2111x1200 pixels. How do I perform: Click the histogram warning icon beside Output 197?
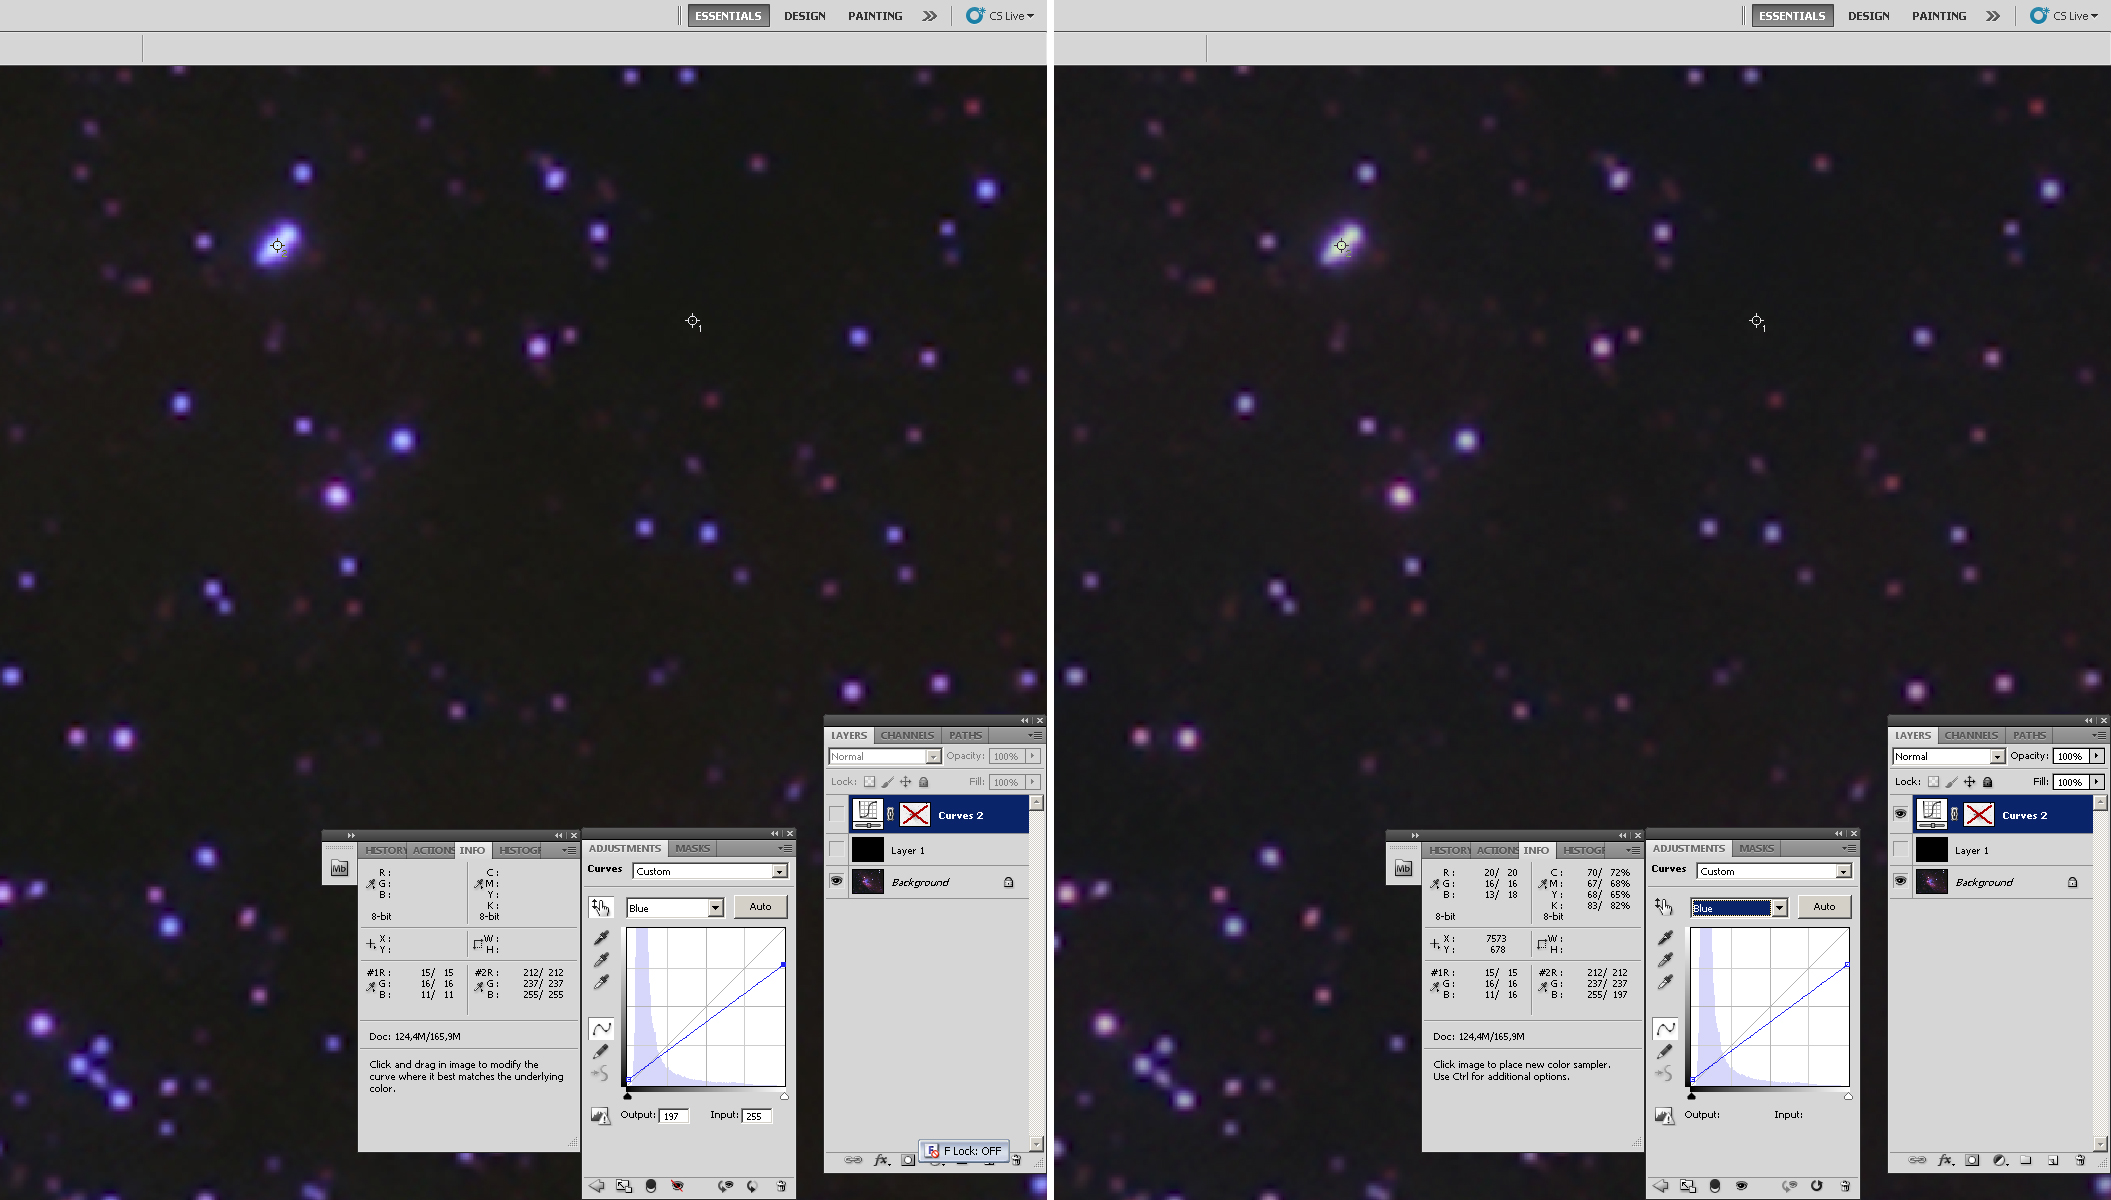600,1116
